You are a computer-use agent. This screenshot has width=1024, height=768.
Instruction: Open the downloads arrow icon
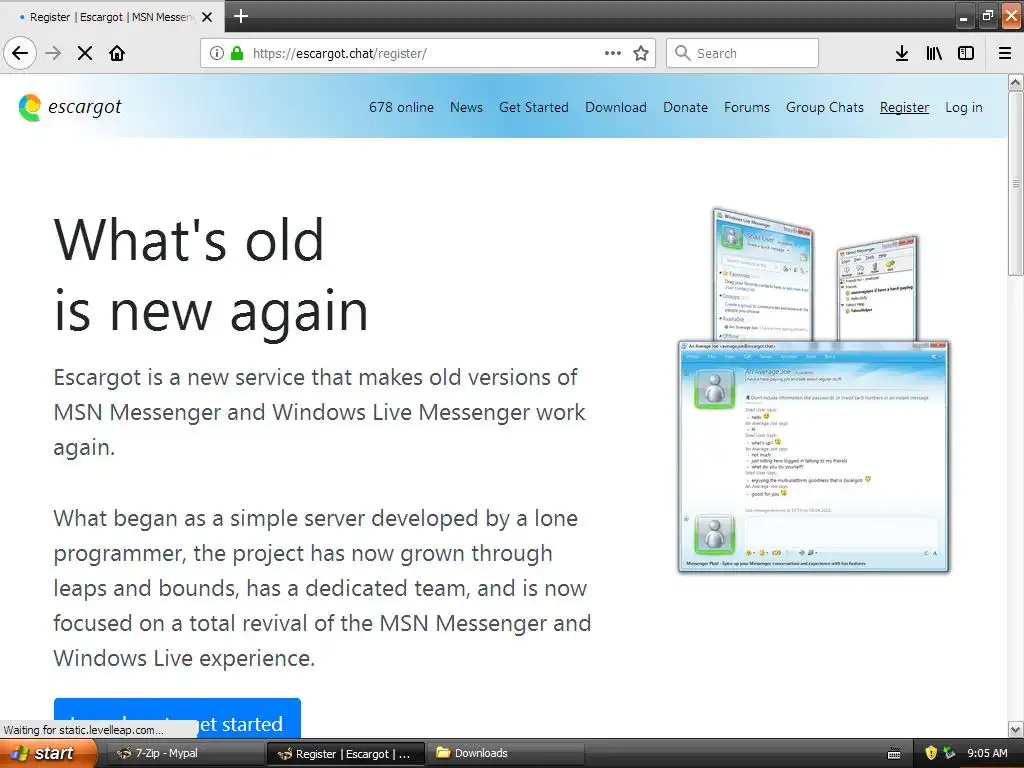click(x=902, y=53)
